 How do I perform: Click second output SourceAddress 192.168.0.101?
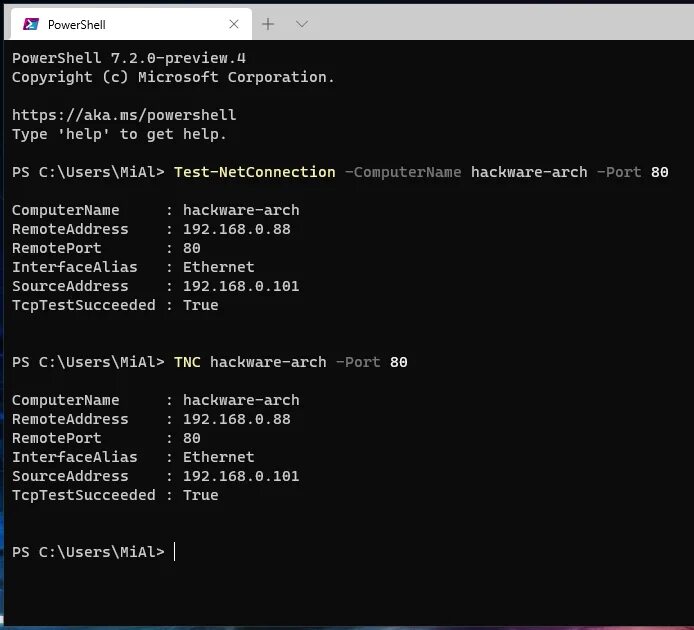tap(241, 476)
